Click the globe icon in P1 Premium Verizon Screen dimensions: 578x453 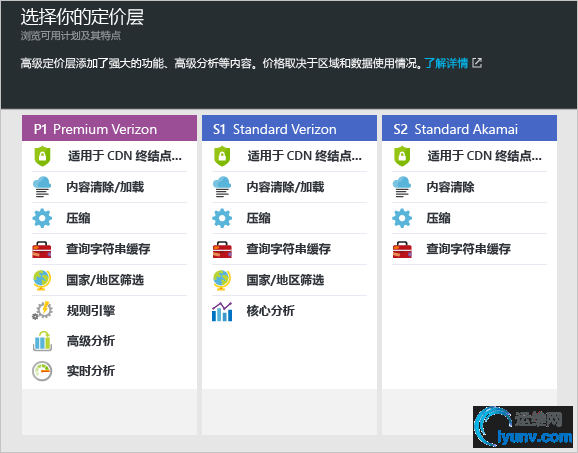point(42,280)
